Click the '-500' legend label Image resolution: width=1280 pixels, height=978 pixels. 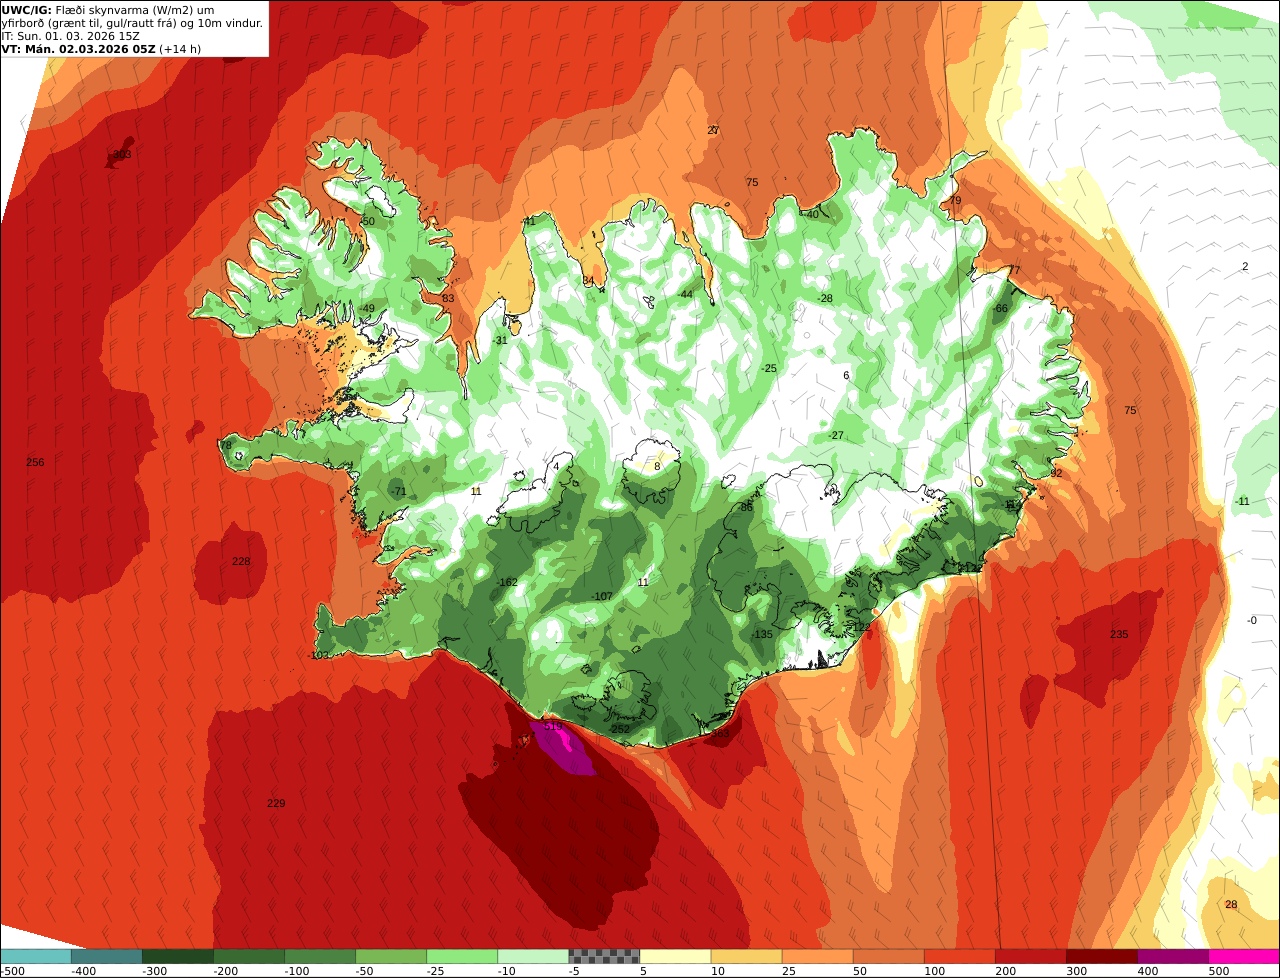pyautogui.click(x=12, y=971)
